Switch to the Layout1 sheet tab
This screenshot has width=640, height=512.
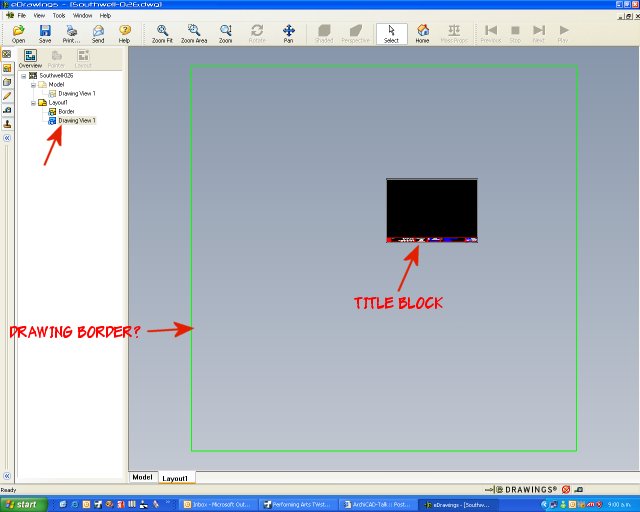[x=176, y=478]
